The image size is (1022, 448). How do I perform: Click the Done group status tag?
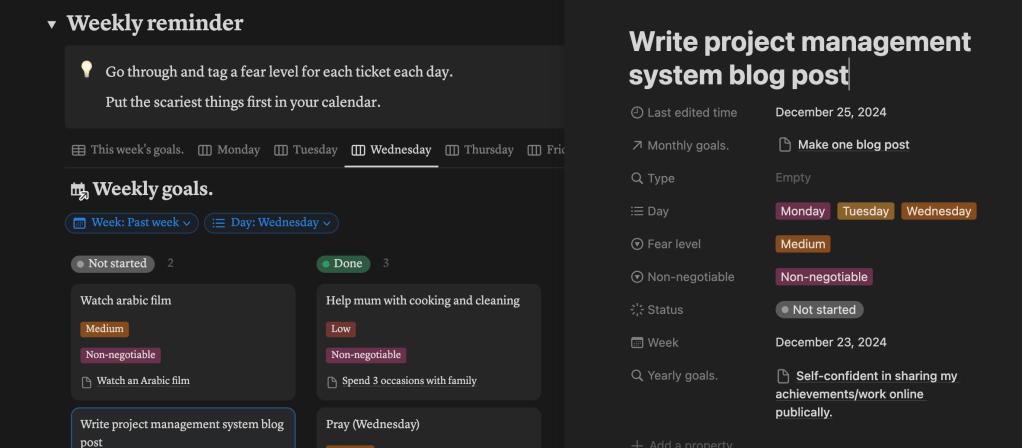tap(343, 264)
